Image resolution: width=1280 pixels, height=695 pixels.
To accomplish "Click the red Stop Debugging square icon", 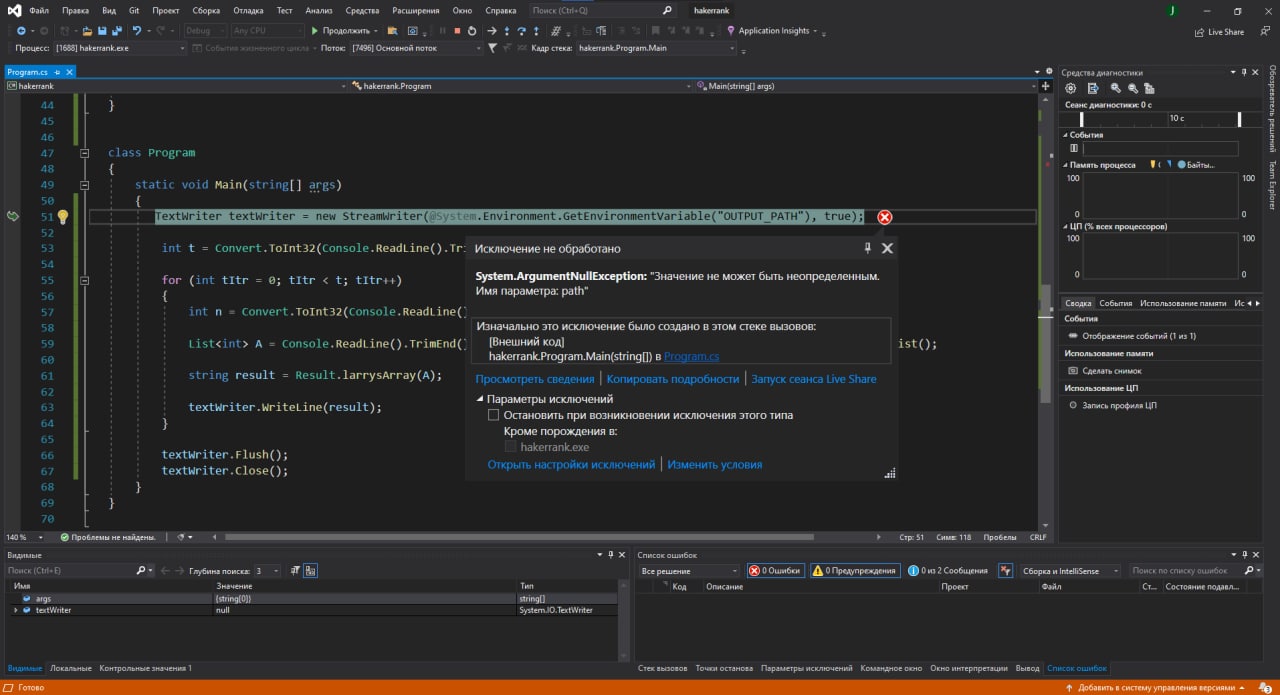I will tap(457, 31).
